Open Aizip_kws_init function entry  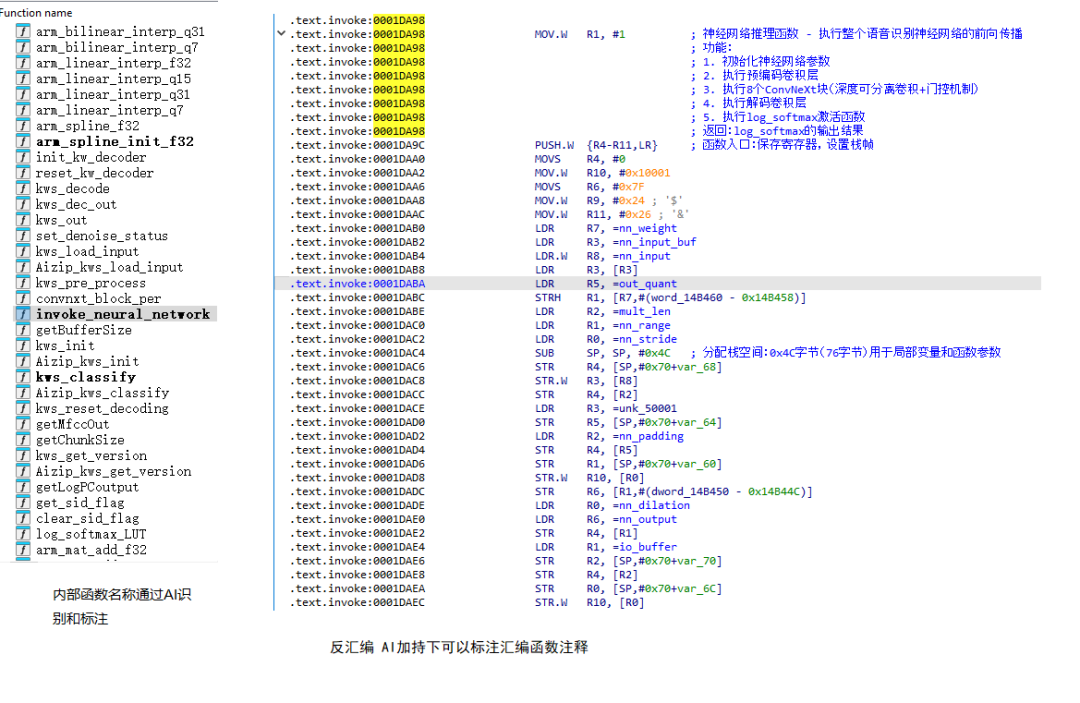point(87,361)
